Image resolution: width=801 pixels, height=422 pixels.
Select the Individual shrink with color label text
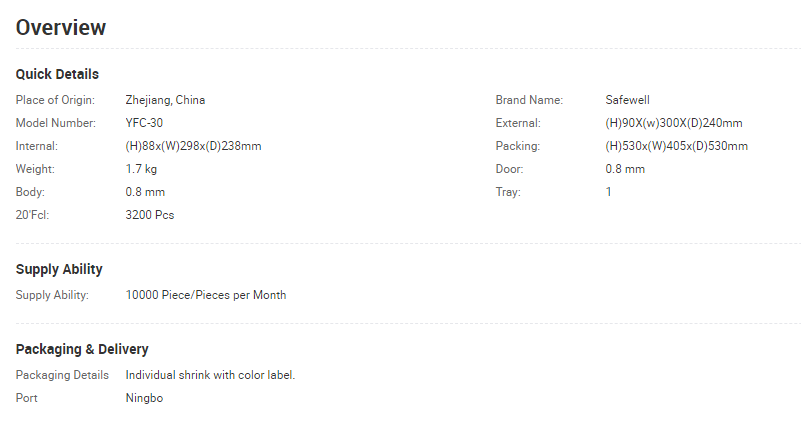[210, 375]
